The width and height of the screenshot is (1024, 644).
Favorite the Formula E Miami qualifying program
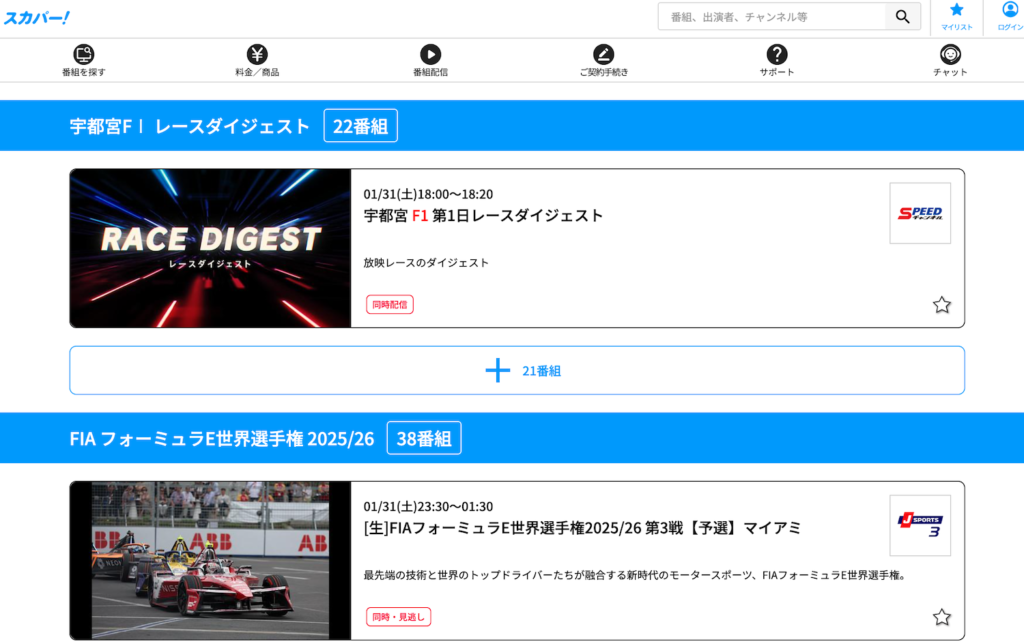coord(941,617)
